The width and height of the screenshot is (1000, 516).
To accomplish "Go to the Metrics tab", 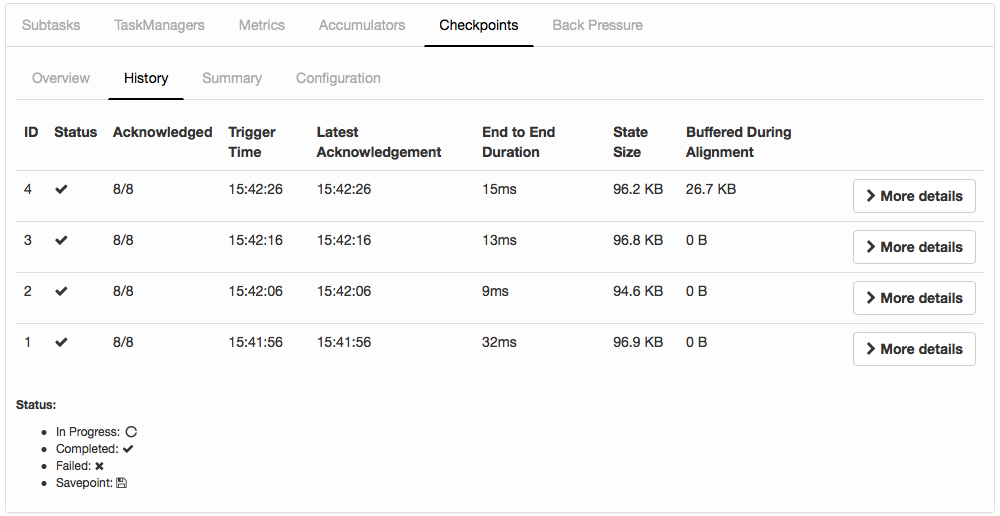I will coord(261,25).
